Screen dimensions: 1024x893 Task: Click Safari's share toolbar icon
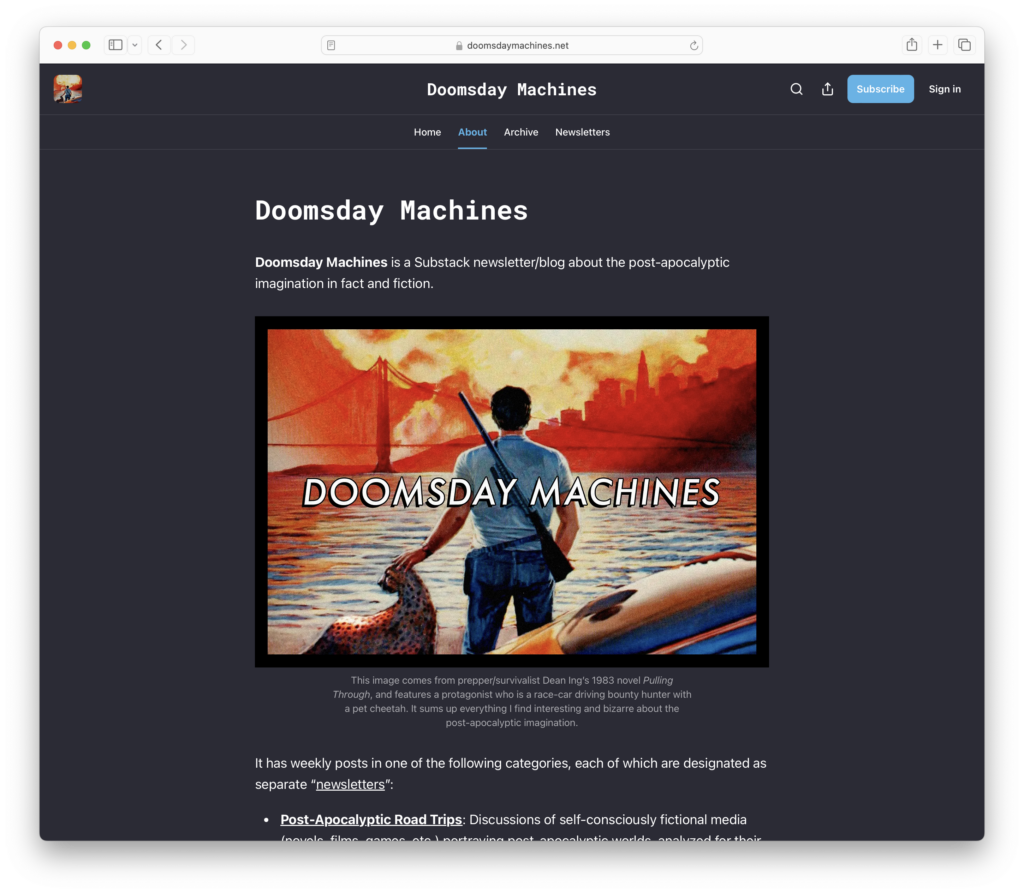pyautogui.click(x=912, y=44)
